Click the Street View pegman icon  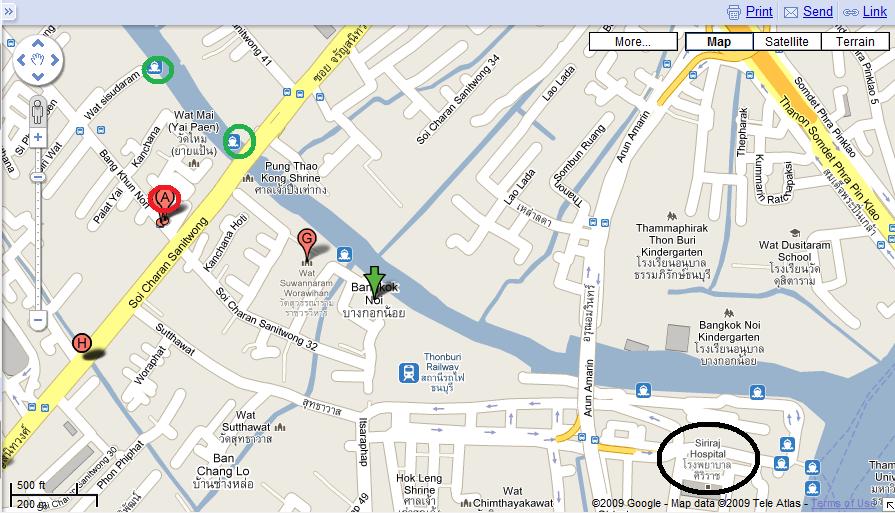click(38, 111)
